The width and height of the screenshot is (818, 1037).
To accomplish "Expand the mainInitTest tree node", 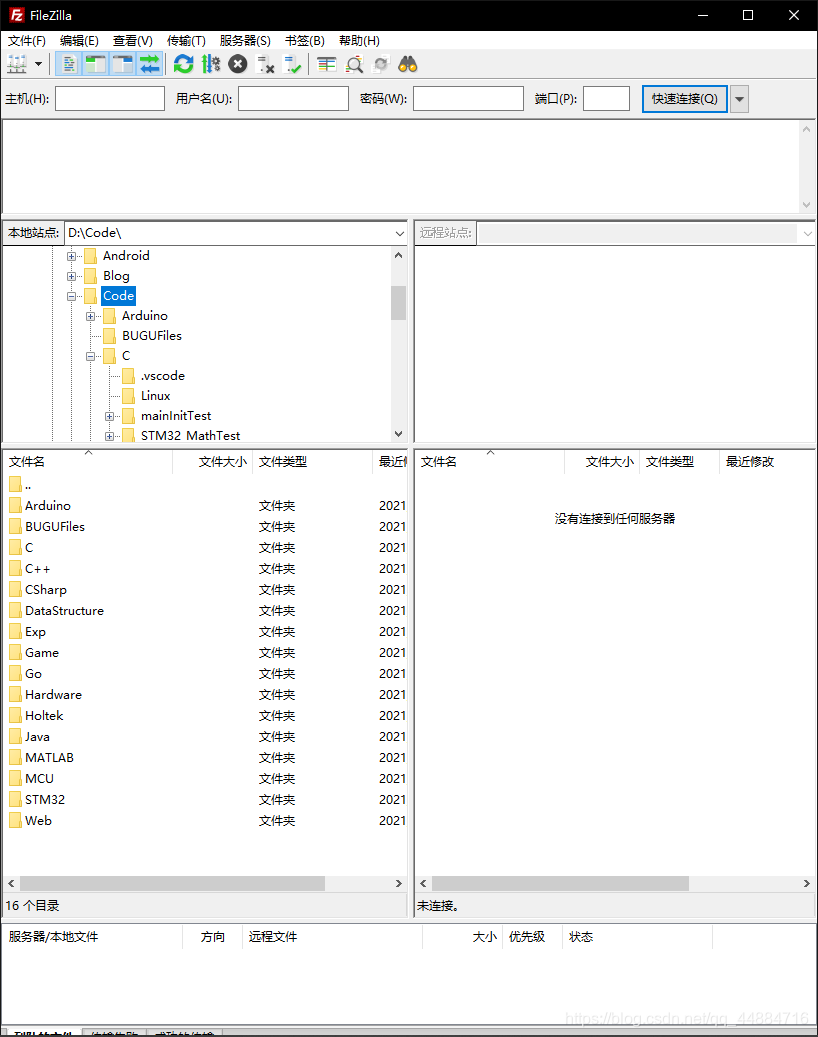I will click(x=110, y=416).
